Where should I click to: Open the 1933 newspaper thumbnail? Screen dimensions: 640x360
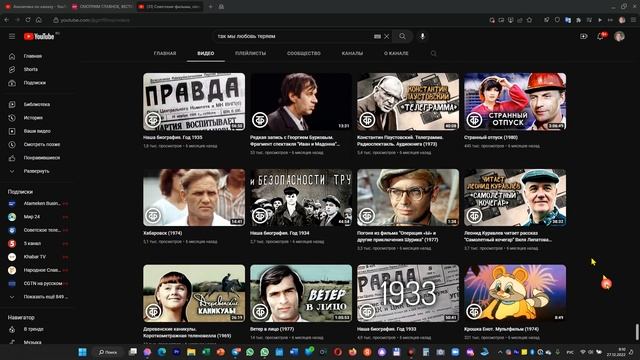tap(408, 293)
